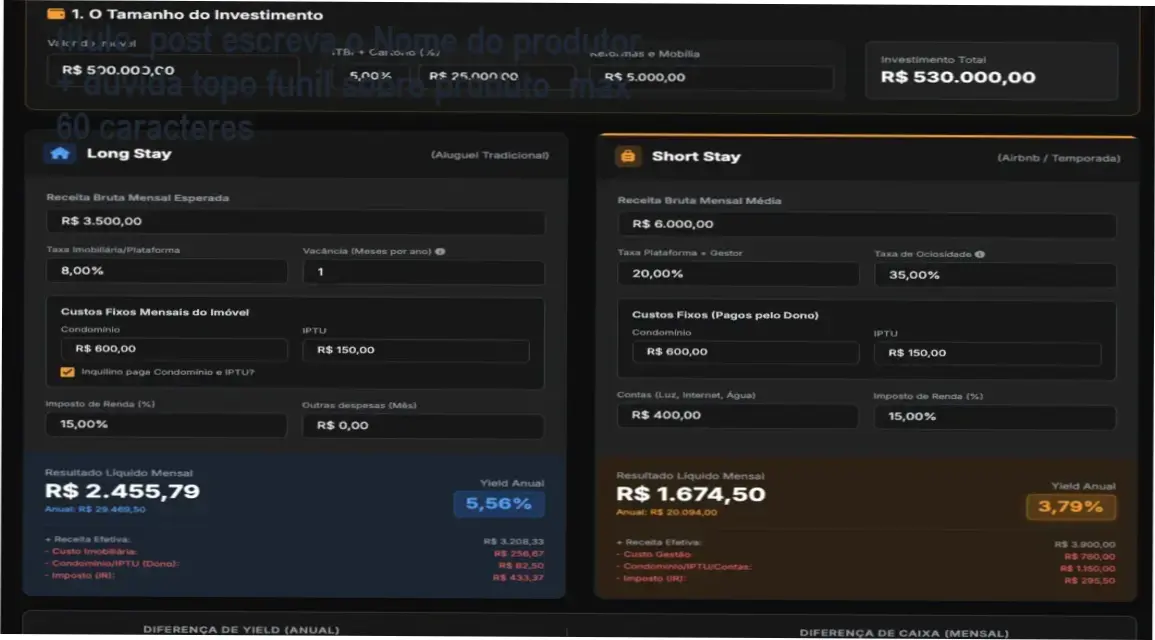Edit Short Stay IPTU field R$ 150,00
The width and height of the screenshot is (1155, 640).
point(987,353)
